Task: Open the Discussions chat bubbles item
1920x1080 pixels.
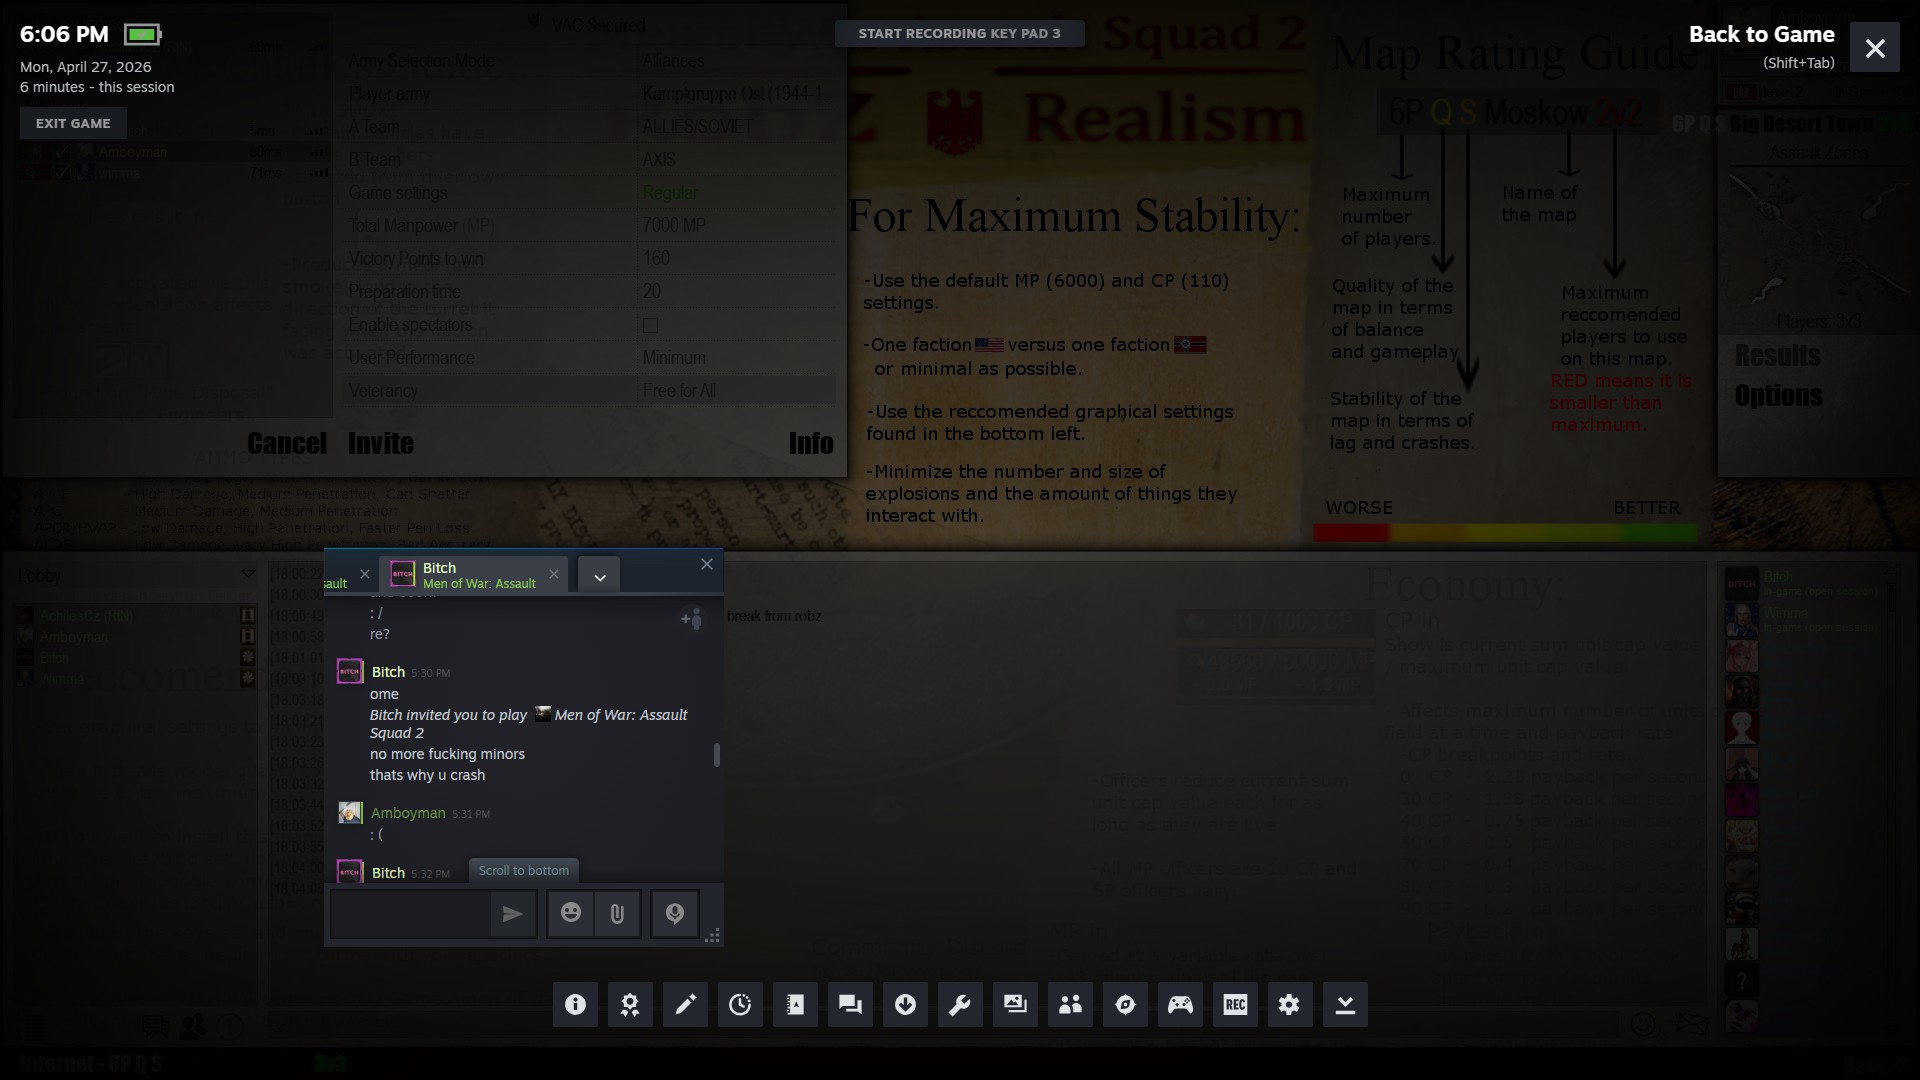Action: [x=850, y=1005]
